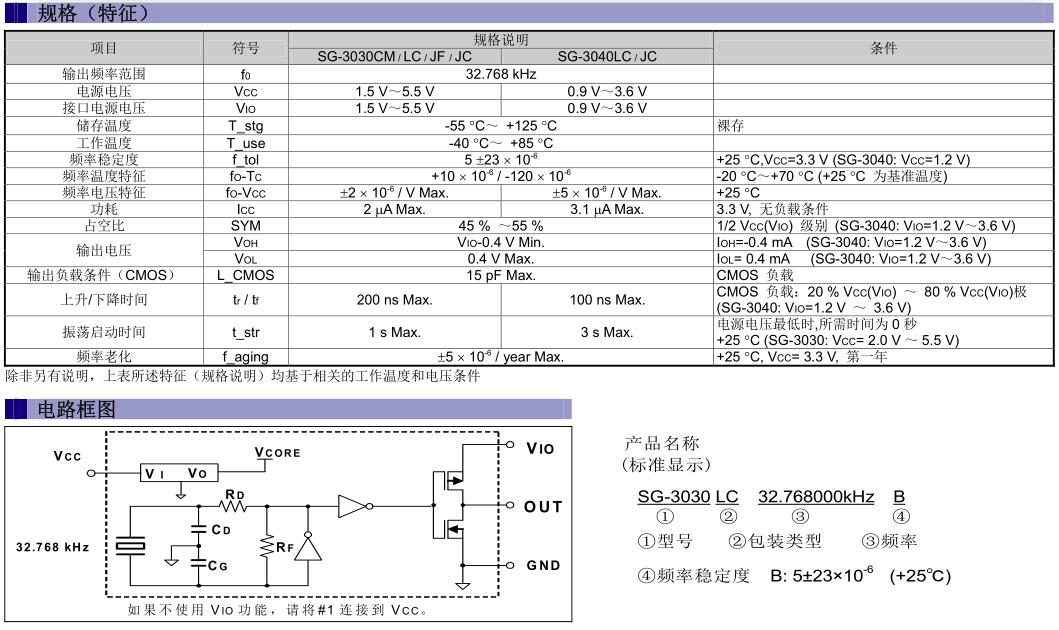The image size is (1059, 630).
Task: Click the 'fo-Tc' symbol cell
Action: click(246, 176)
